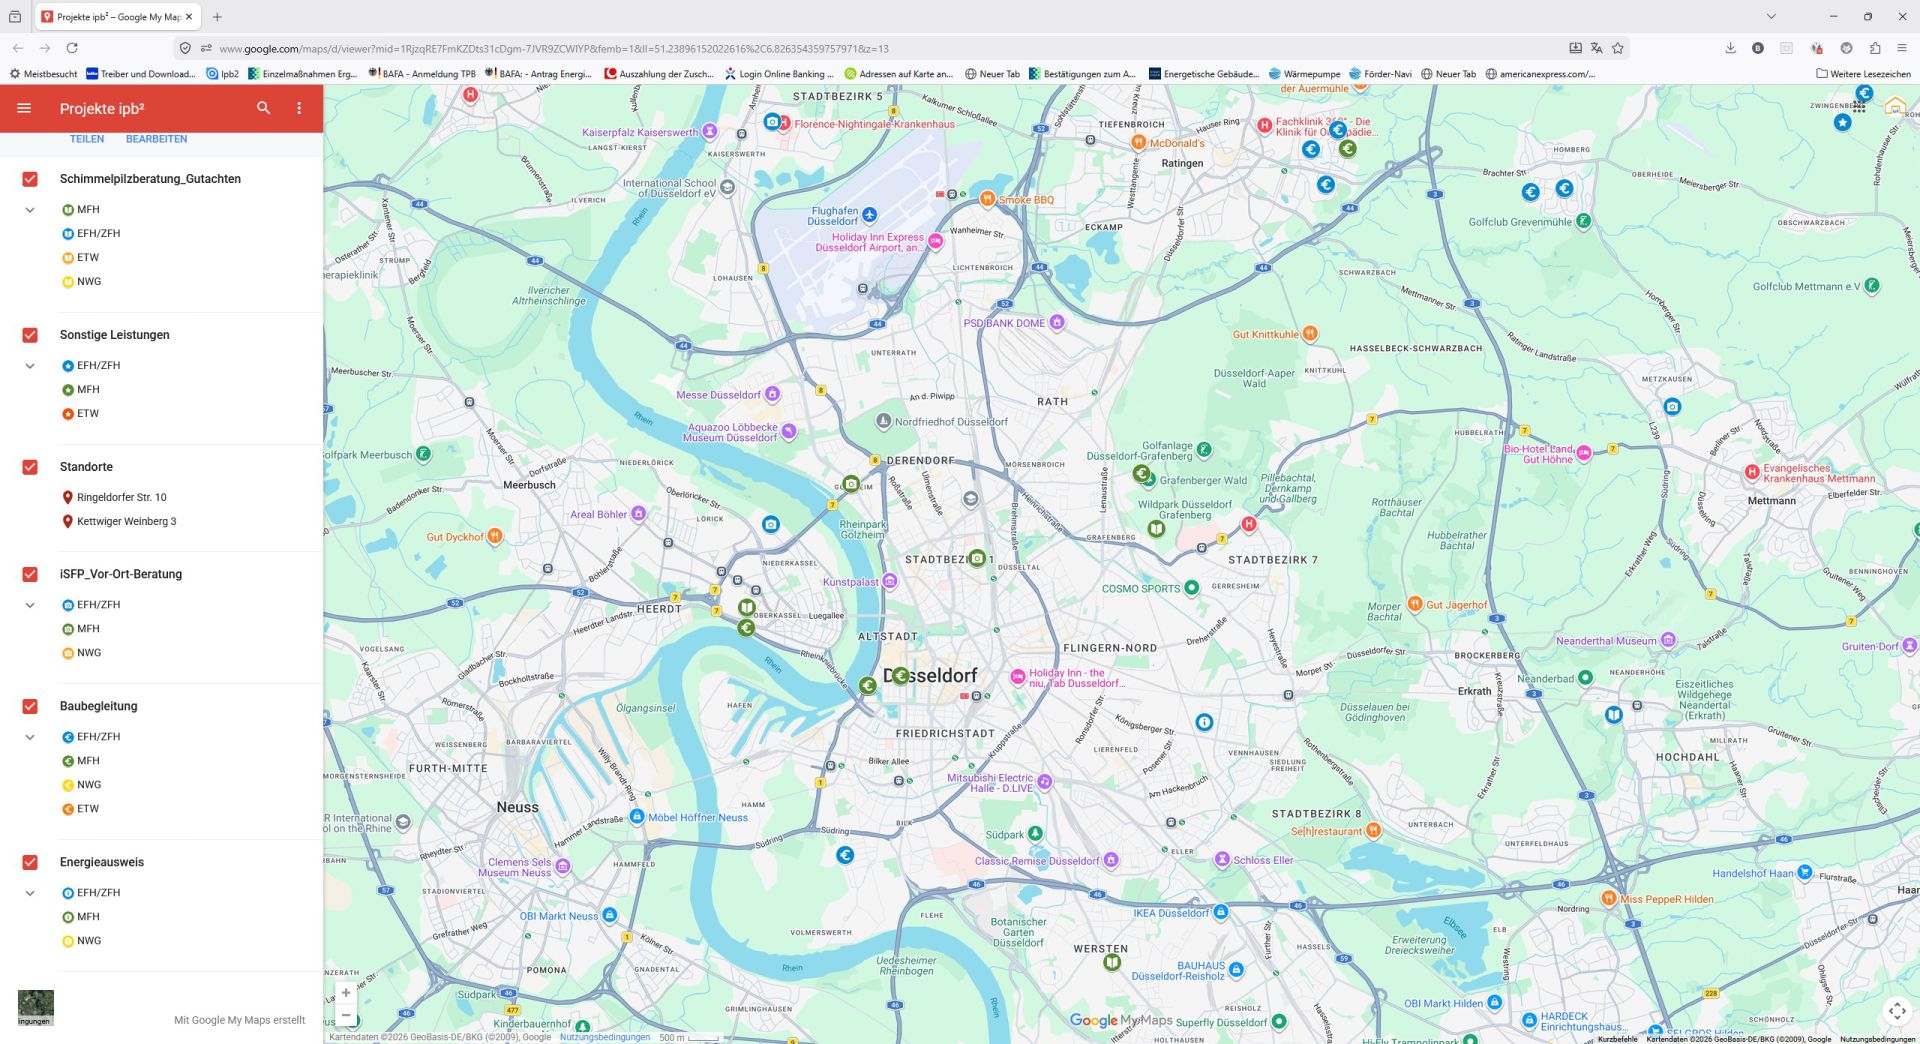The height and width of the screenshot is (1044, 1920).
Task: Click the BEARBEITEN link
Action: click(156, 139)
